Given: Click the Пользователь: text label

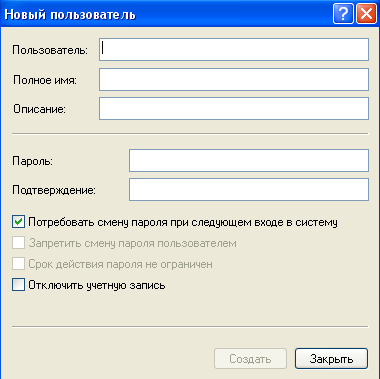Looking at the screenshot, I should (x=50, y=50).
